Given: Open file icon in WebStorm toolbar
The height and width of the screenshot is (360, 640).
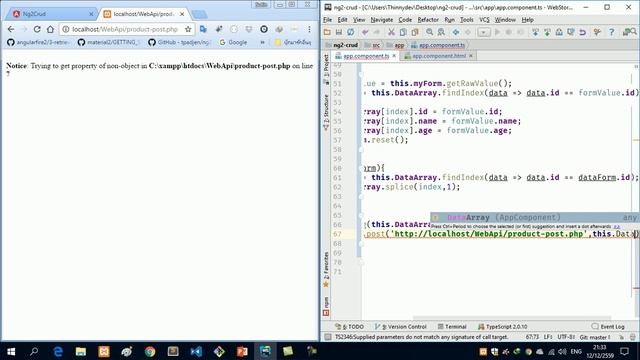Looking at the screenshot, I should (327, 32).
